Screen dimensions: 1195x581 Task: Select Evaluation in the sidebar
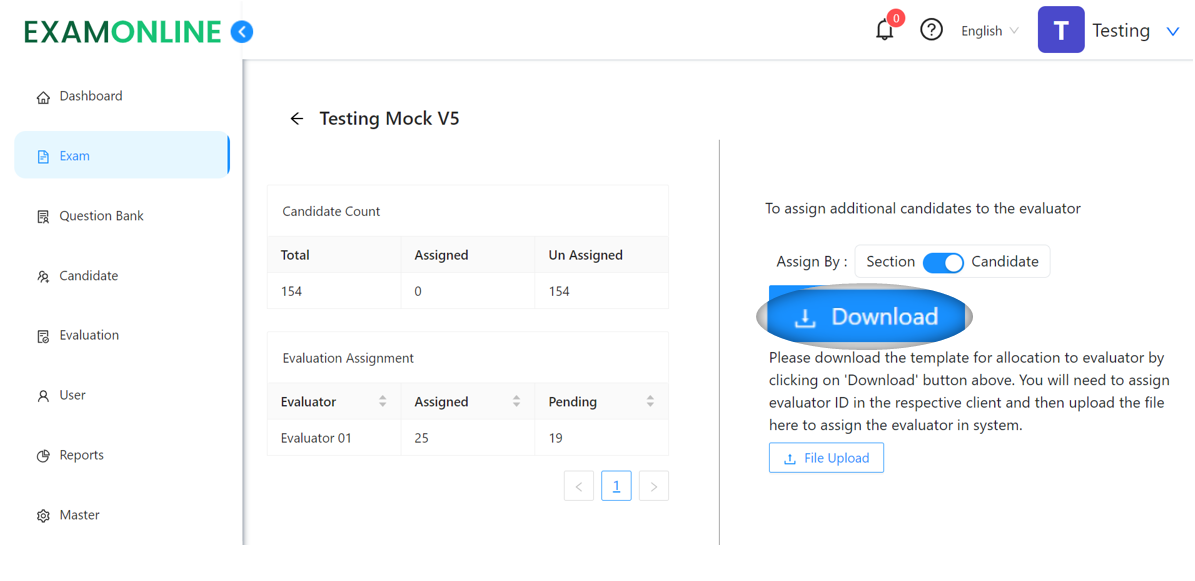coord(88,336)
